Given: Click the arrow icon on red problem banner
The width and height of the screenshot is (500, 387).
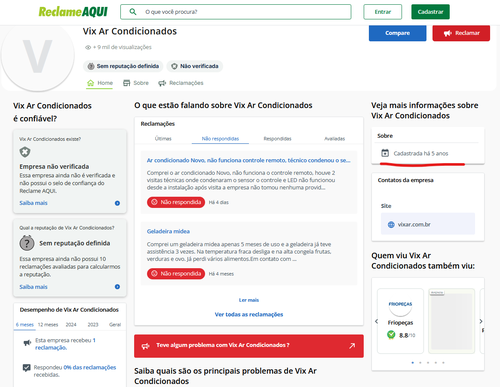Looking at the screenshot, I should pos(352,346).
